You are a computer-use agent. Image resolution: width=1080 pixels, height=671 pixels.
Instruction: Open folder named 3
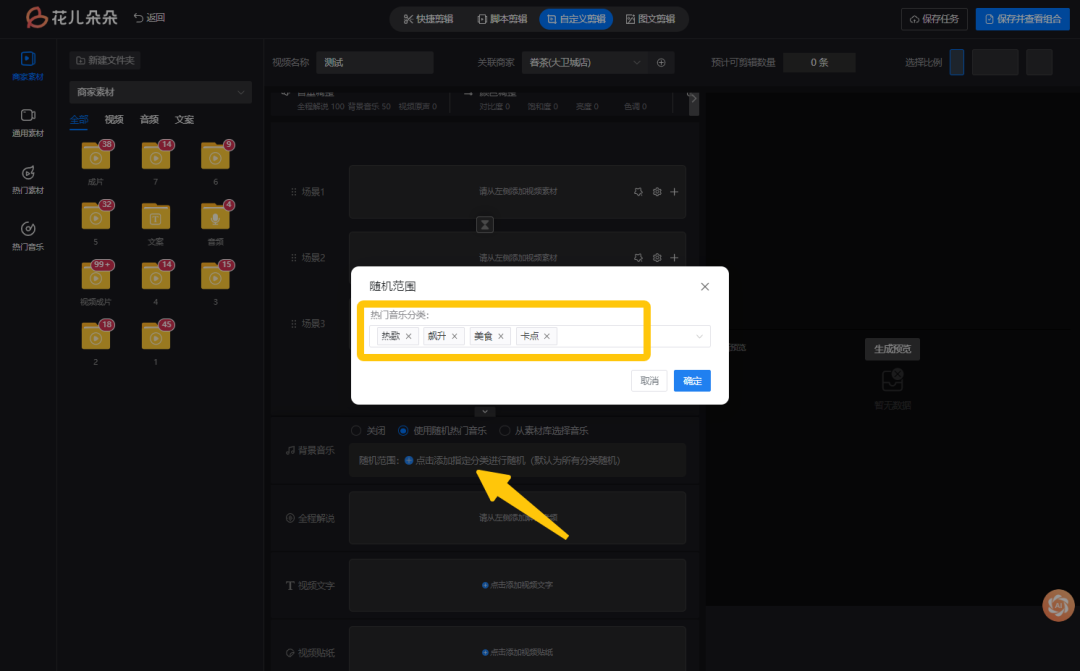click(216, 276)
